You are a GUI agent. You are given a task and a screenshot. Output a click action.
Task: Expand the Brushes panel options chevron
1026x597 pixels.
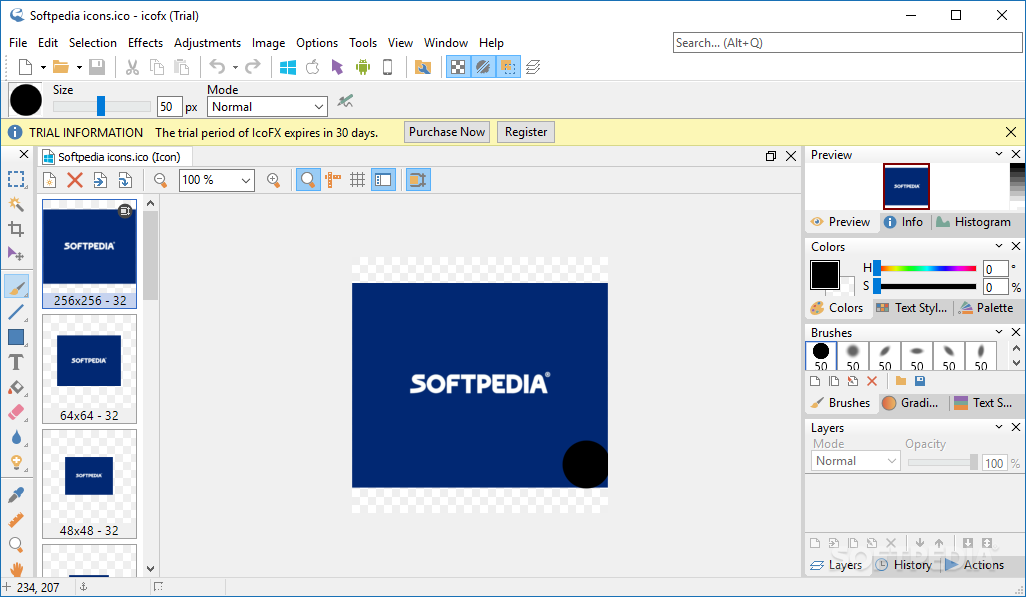999,332
